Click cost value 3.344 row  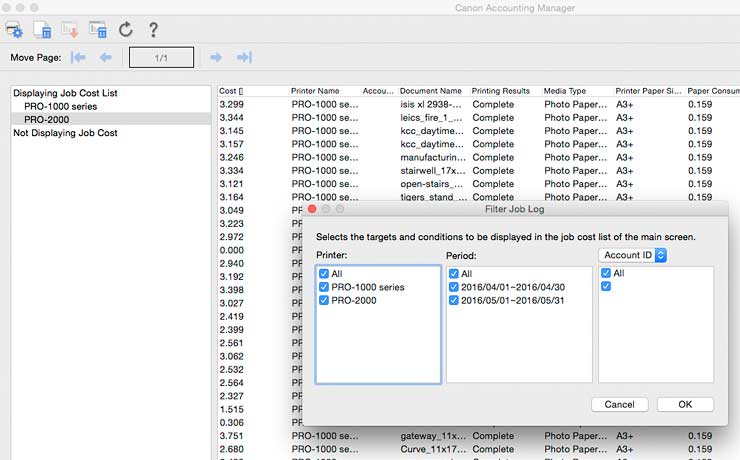[x=231, y=117]
